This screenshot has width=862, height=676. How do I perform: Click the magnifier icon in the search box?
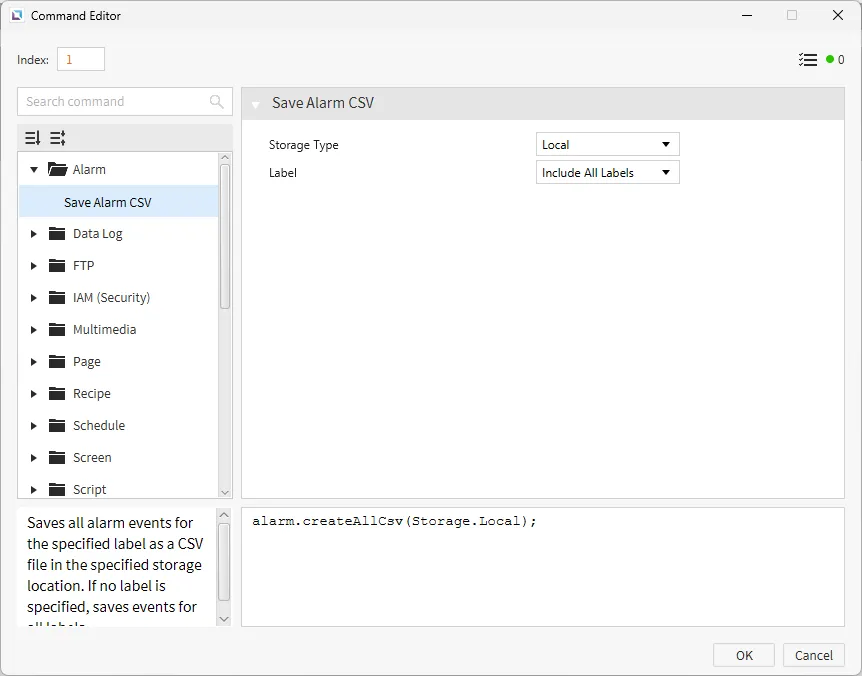point(217,102)
